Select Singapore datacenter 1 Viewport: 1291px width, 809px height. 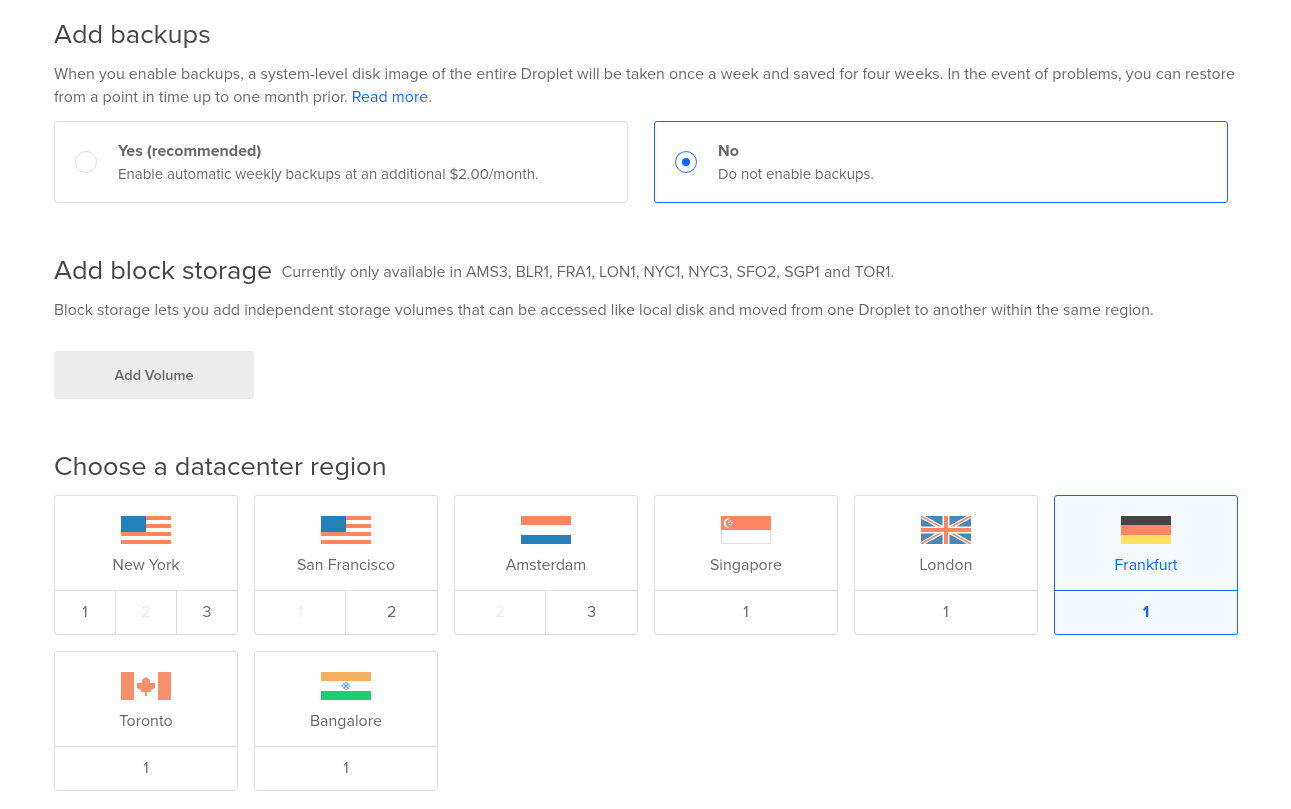746,612
